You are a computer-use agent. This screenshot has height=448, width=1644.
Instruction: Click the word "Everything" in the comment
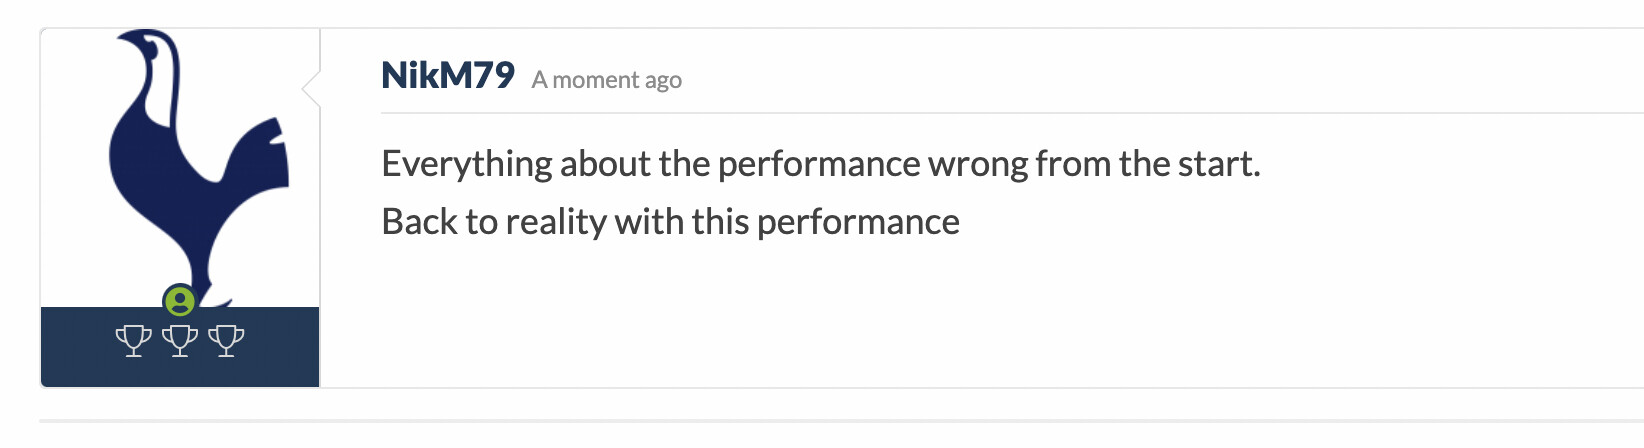coord(467,164)
